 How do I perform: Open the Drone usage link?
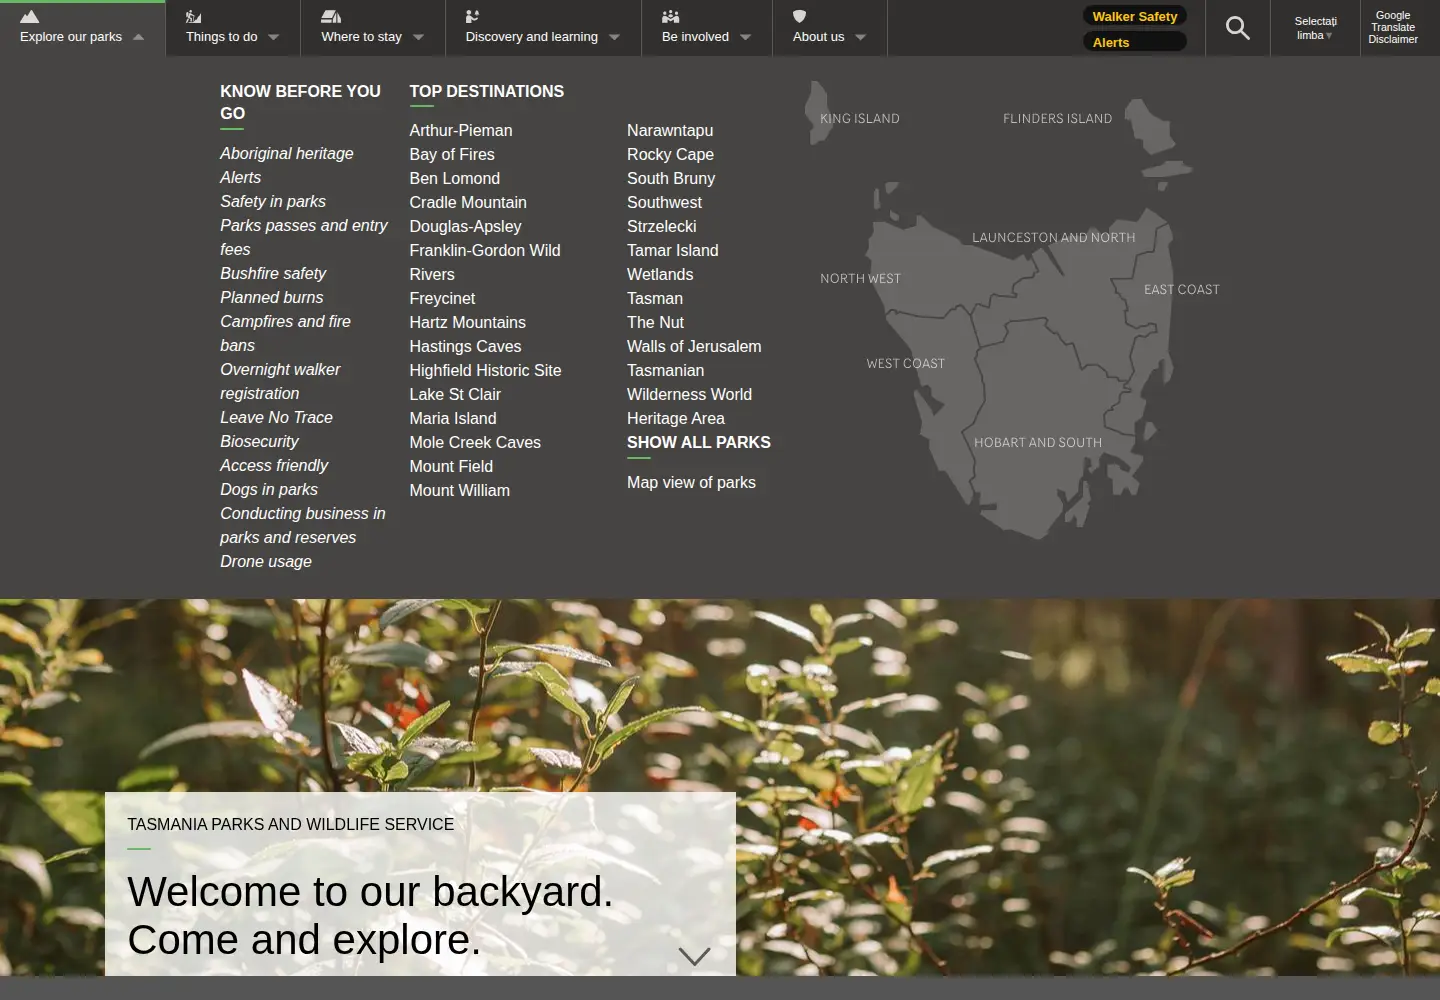(x=266, y=561)
